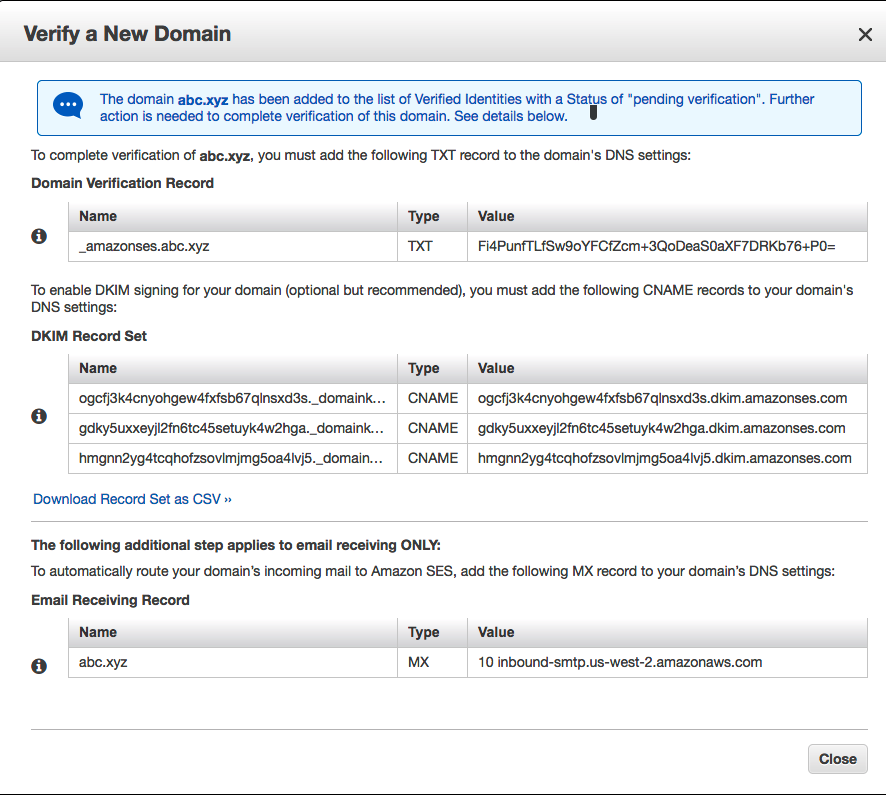Click the info icon beside DKIM Record Set

coord(39,416)
